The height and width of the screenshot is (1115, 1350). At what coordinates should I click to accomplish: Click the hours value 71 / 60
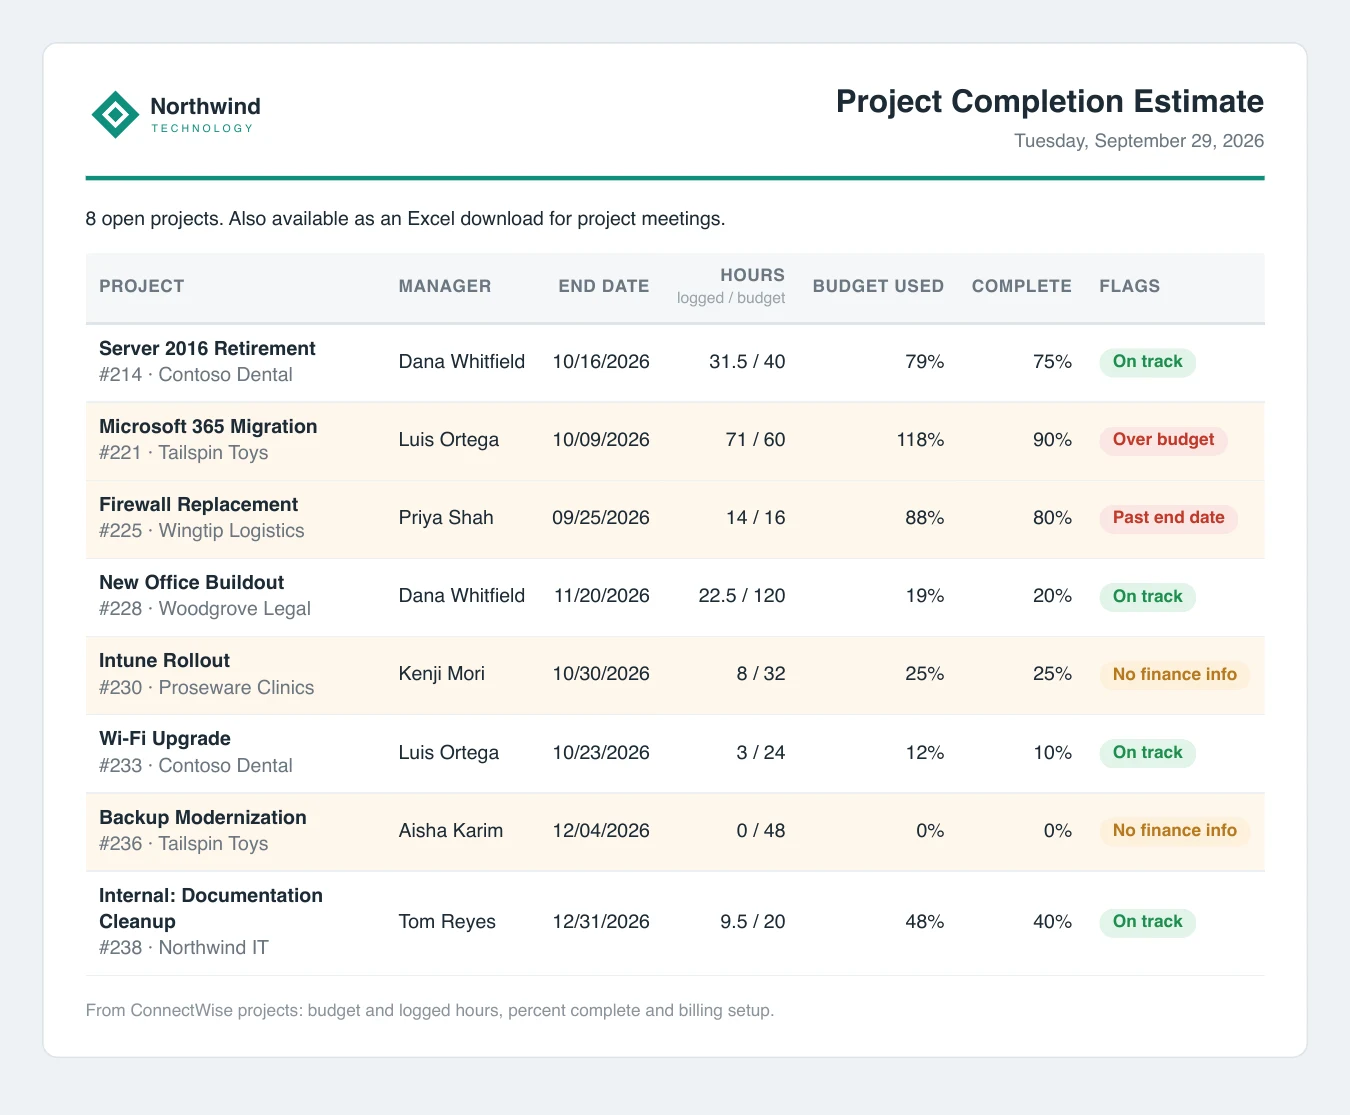pyautogui.click(x=755, y=440)
